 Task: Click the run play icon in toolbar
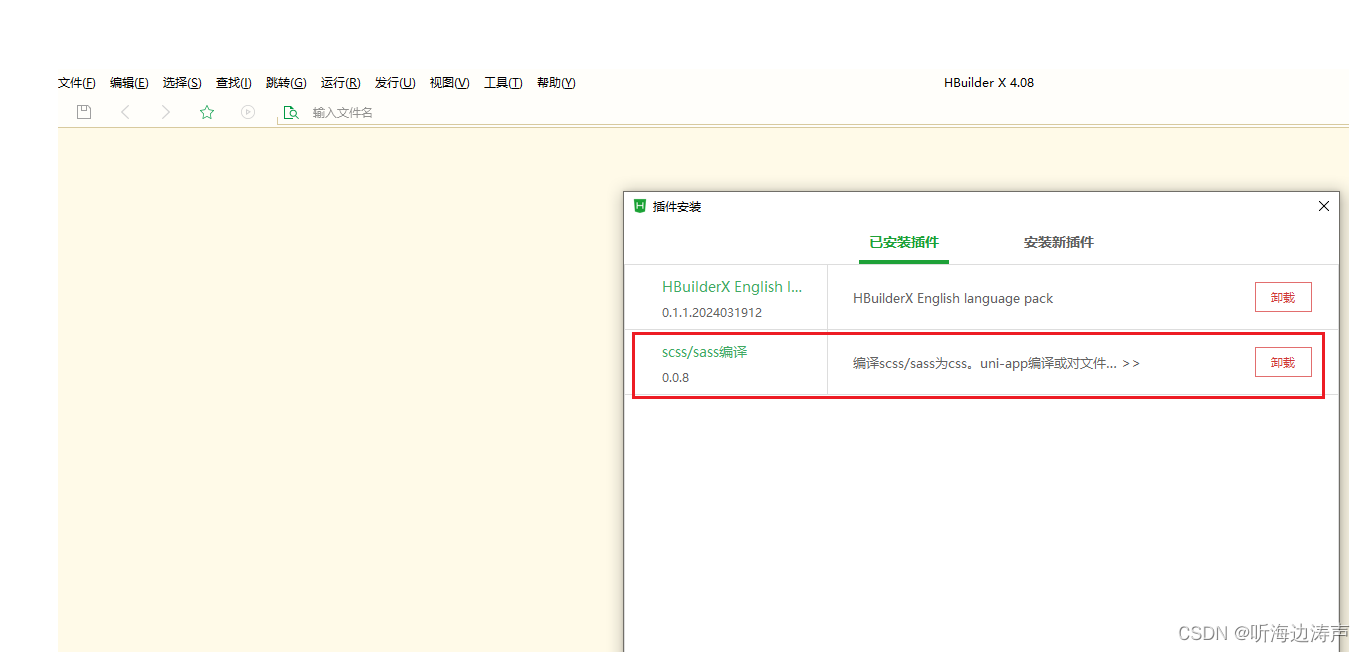[248, 112]
